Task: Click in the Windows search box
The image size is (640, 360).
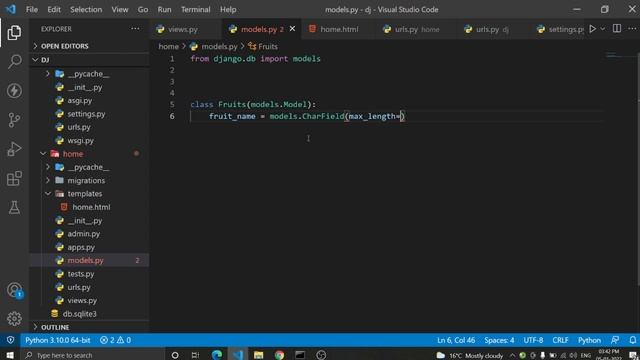Action: coord(93,355)
